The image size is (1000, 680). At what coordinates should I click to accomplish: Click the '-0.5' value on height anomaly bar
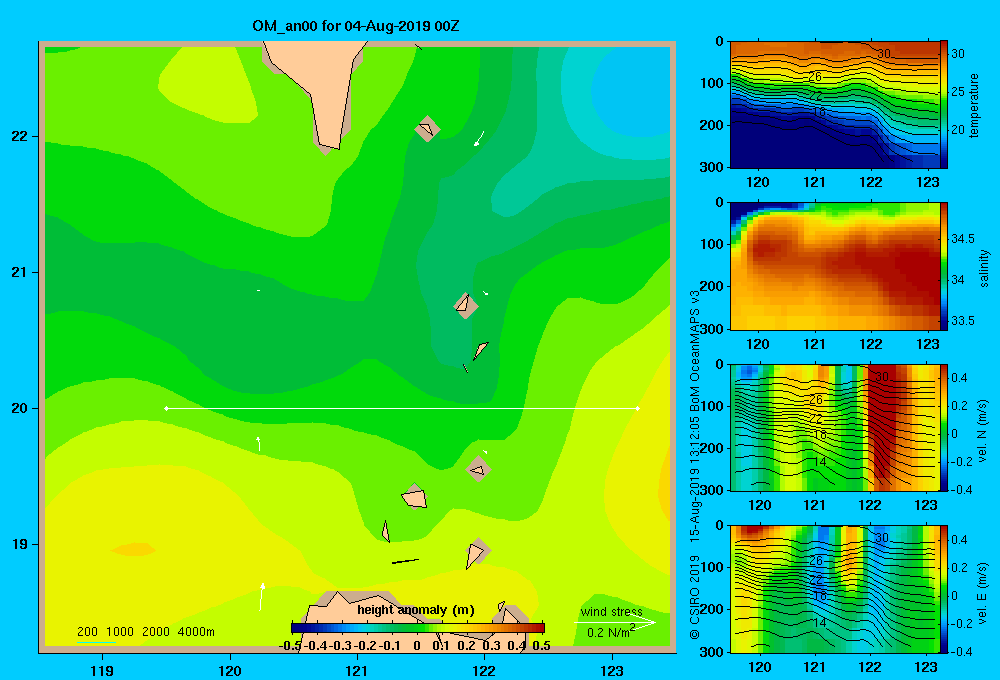click(x=291, y=646)
